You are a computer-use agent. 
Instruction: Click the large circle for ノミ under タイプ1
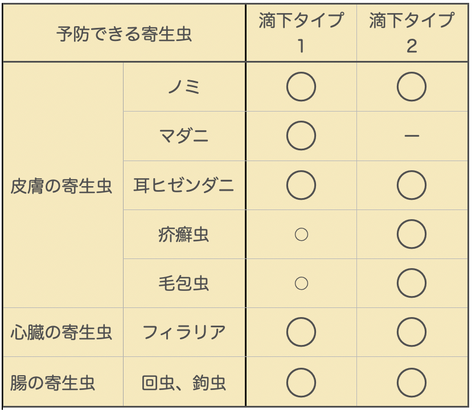pyautogui.click(x=301, y=87)
